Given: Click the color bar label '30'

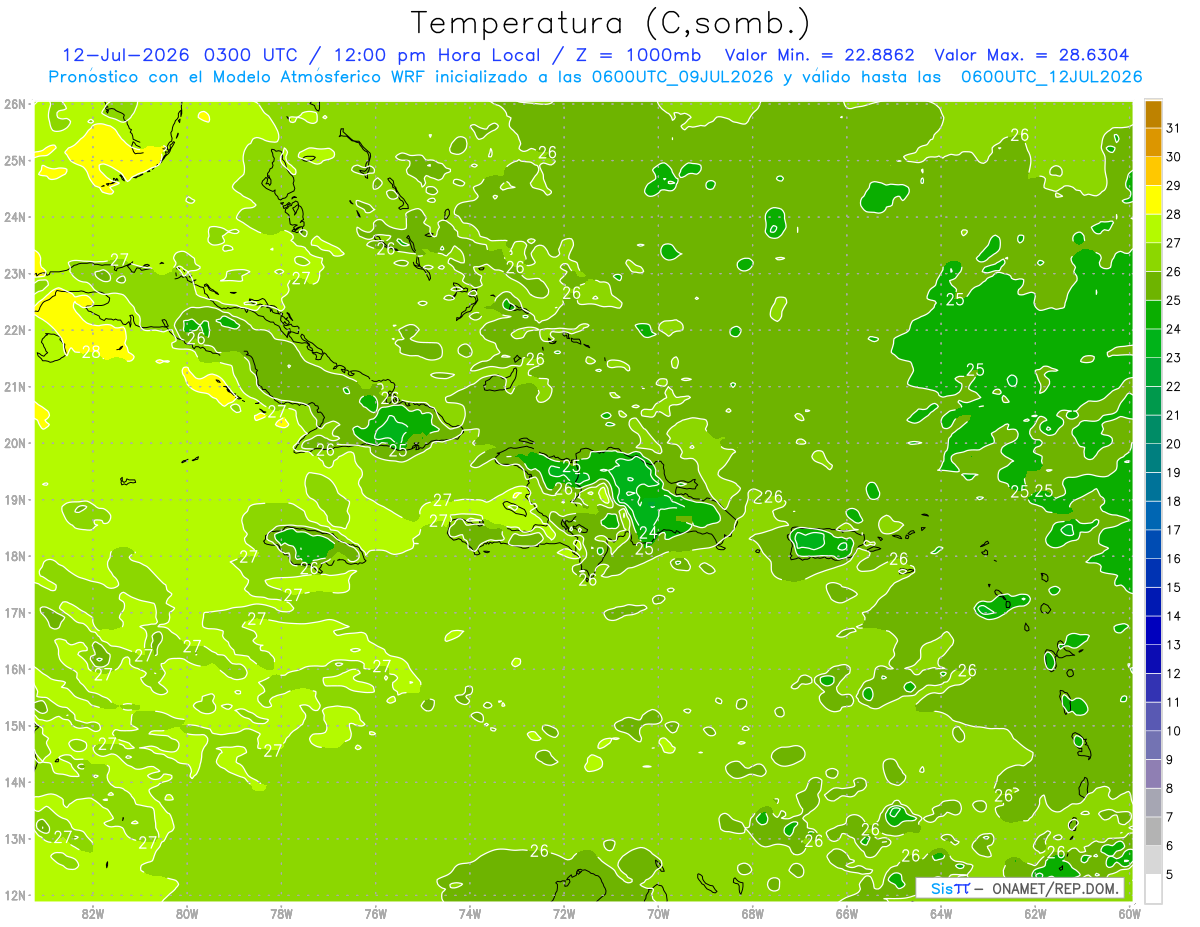Looking at the screenshot, I should [x=1174, y=157].
